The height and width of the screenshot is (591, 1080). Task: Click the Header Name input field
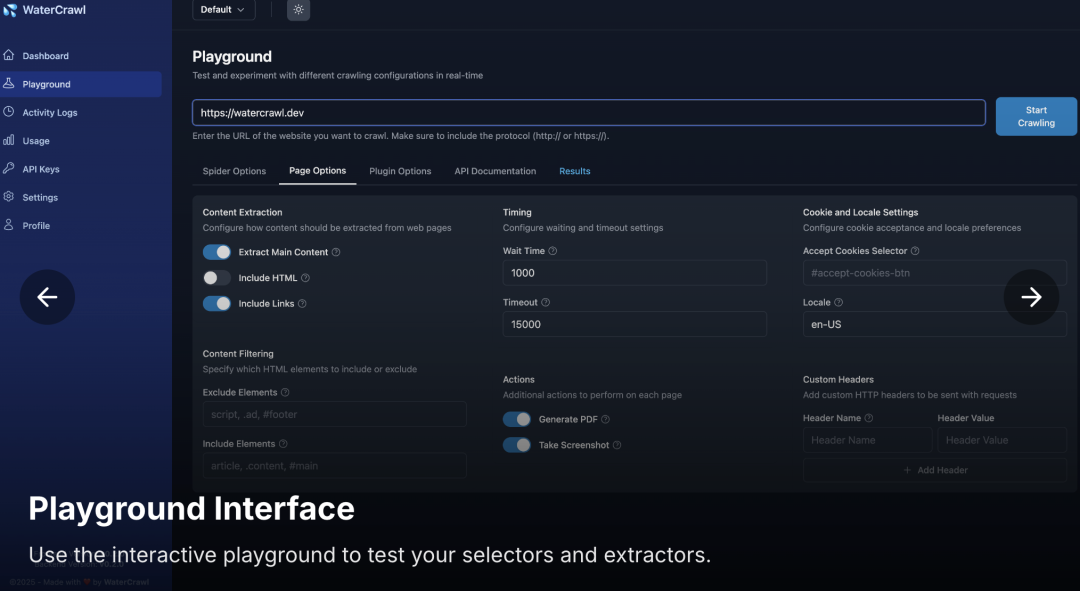coord(868,440)
